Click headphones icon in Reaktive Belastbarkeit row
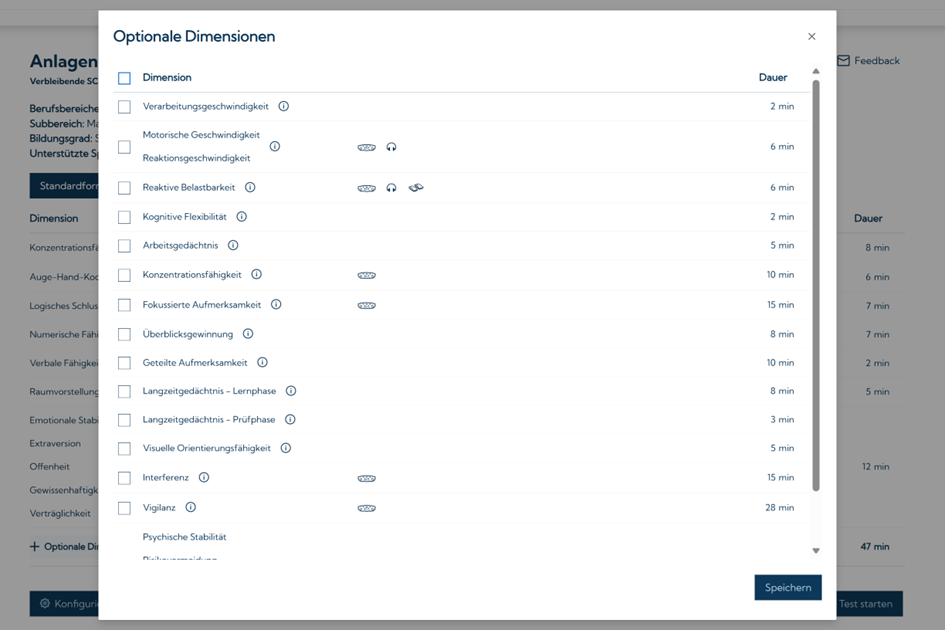The width and height of the screenshot is (945, 630). [x=391, y=187]
